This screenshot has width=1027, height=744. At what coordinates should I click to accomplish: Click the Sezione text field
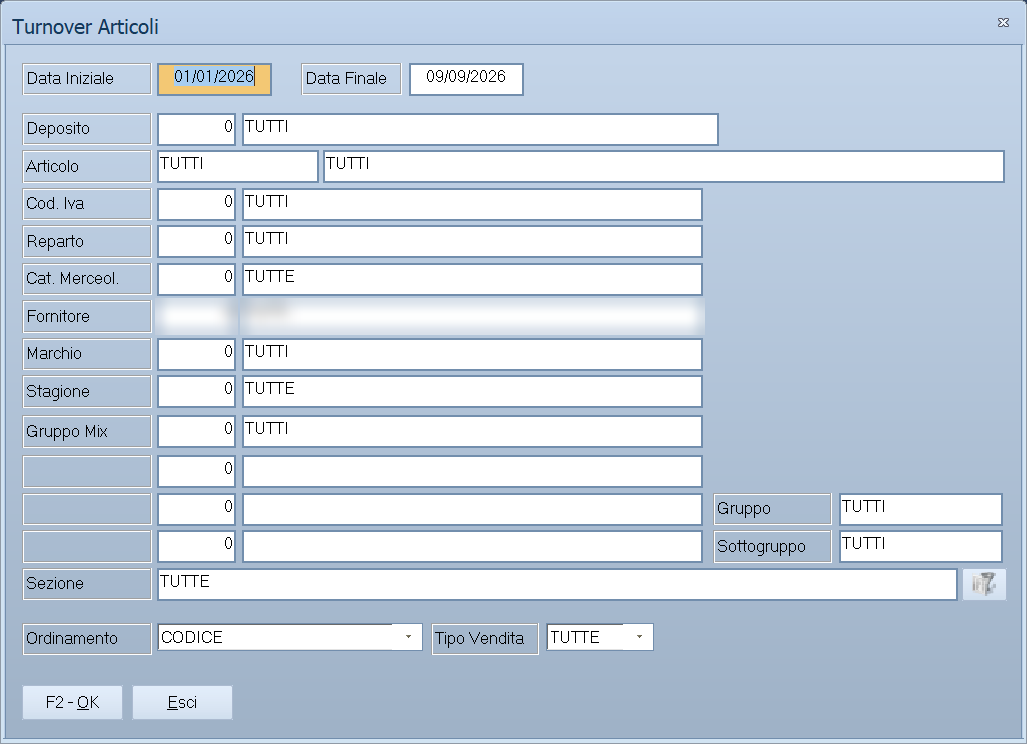coord(557,584)
